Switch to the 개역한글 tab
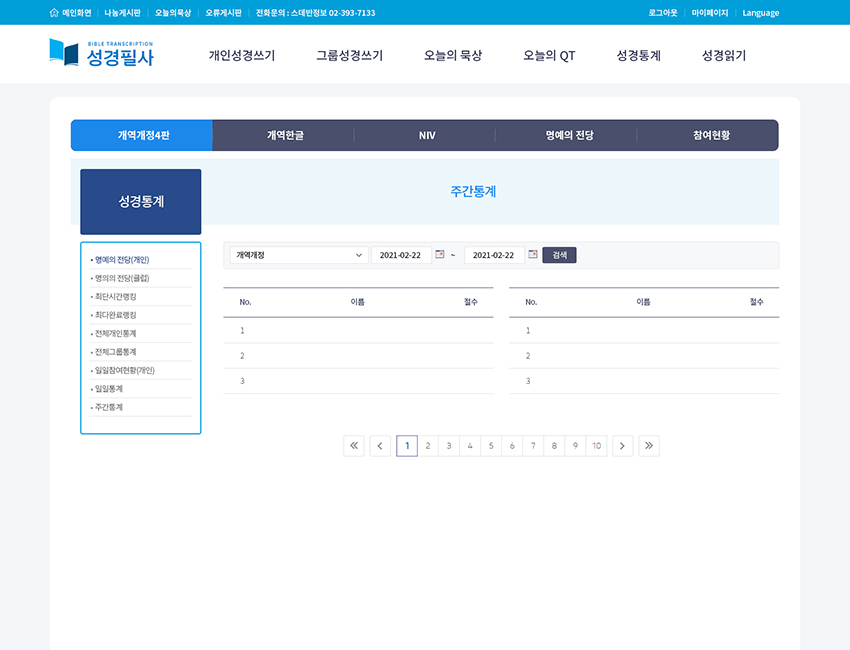The height and width of the screenshot is (650, 850). [x=284, y=135]
